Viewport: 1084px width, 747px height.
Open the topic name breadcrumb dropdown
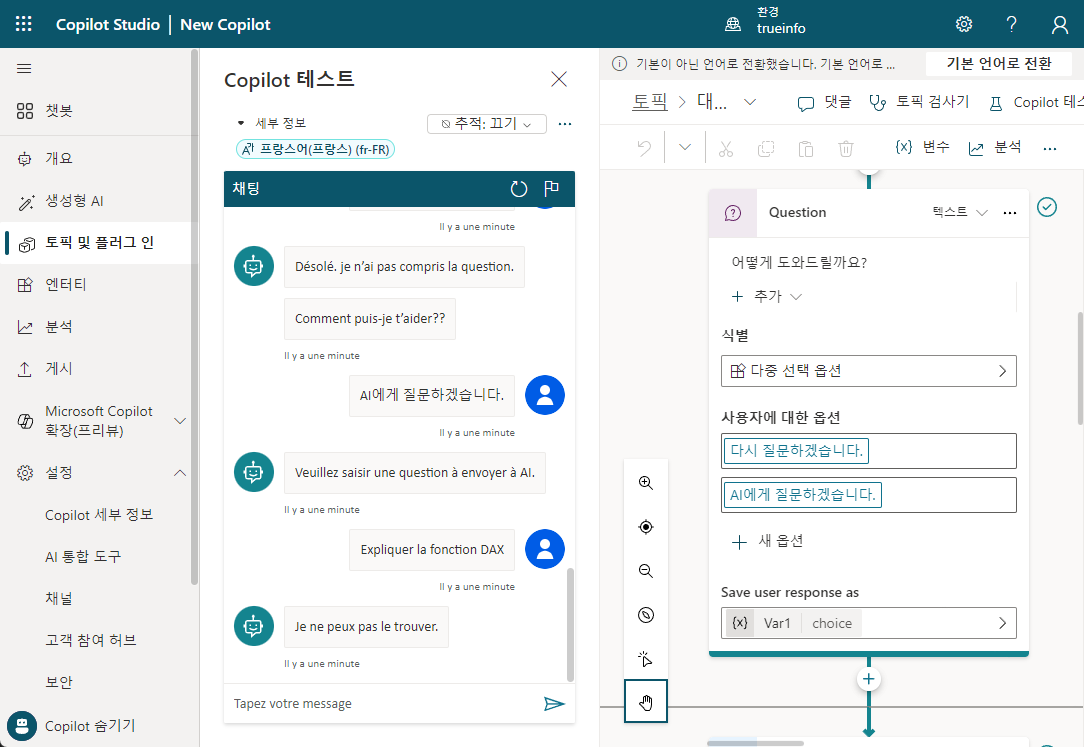pyautogui.click(x=749, y=102)
